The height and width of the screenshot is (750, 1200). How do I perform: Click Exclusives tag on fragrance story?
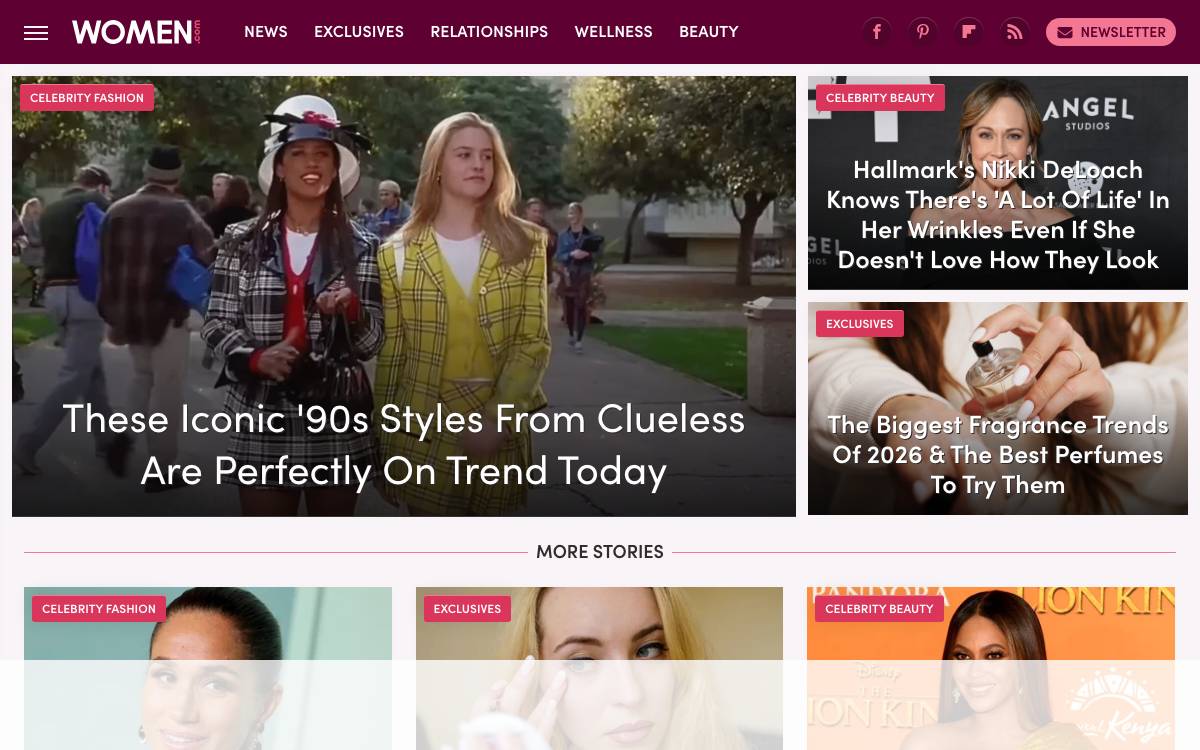[x=860, y=323]
